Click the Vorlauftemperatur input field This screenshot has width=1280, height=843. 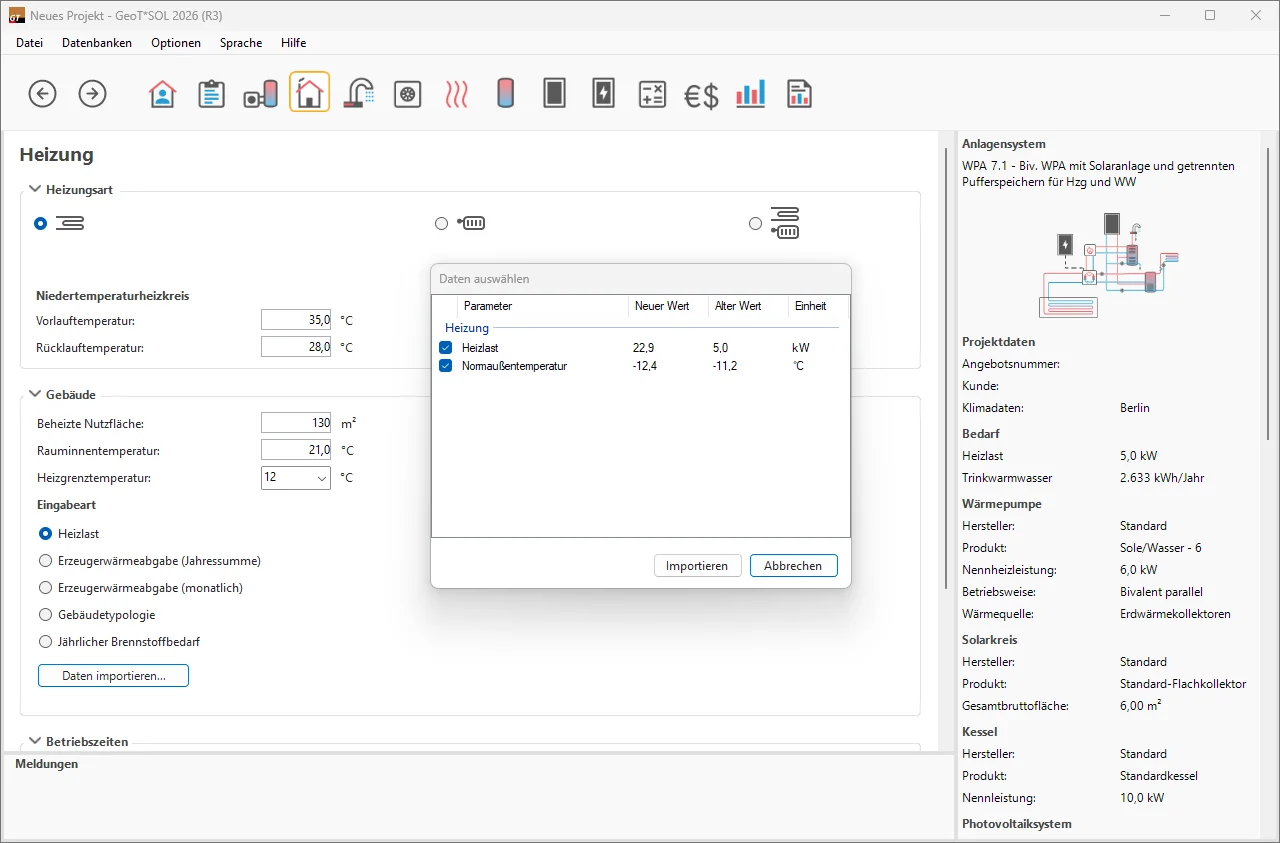pyautogui.click(x=296, y=320)
